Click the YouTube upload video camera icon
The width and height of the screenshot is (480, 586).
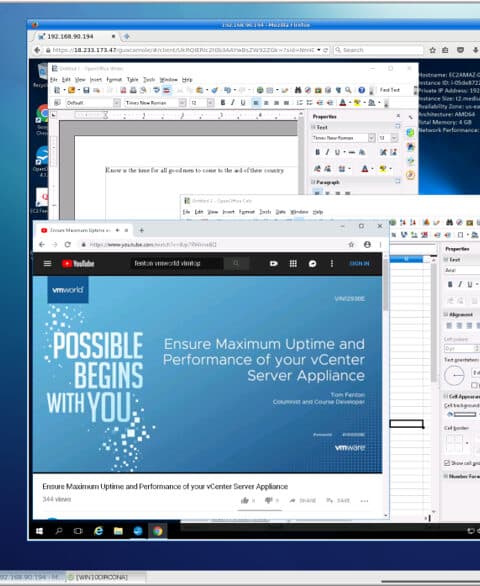tap(274, 263)
